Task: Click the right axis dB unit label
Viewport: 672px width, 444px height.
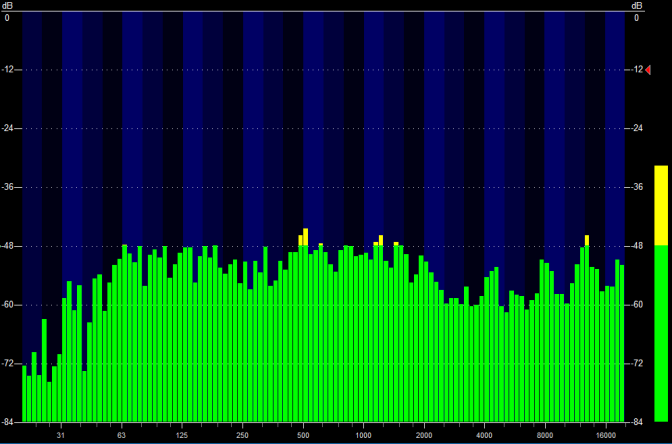Action: (637, 6)
